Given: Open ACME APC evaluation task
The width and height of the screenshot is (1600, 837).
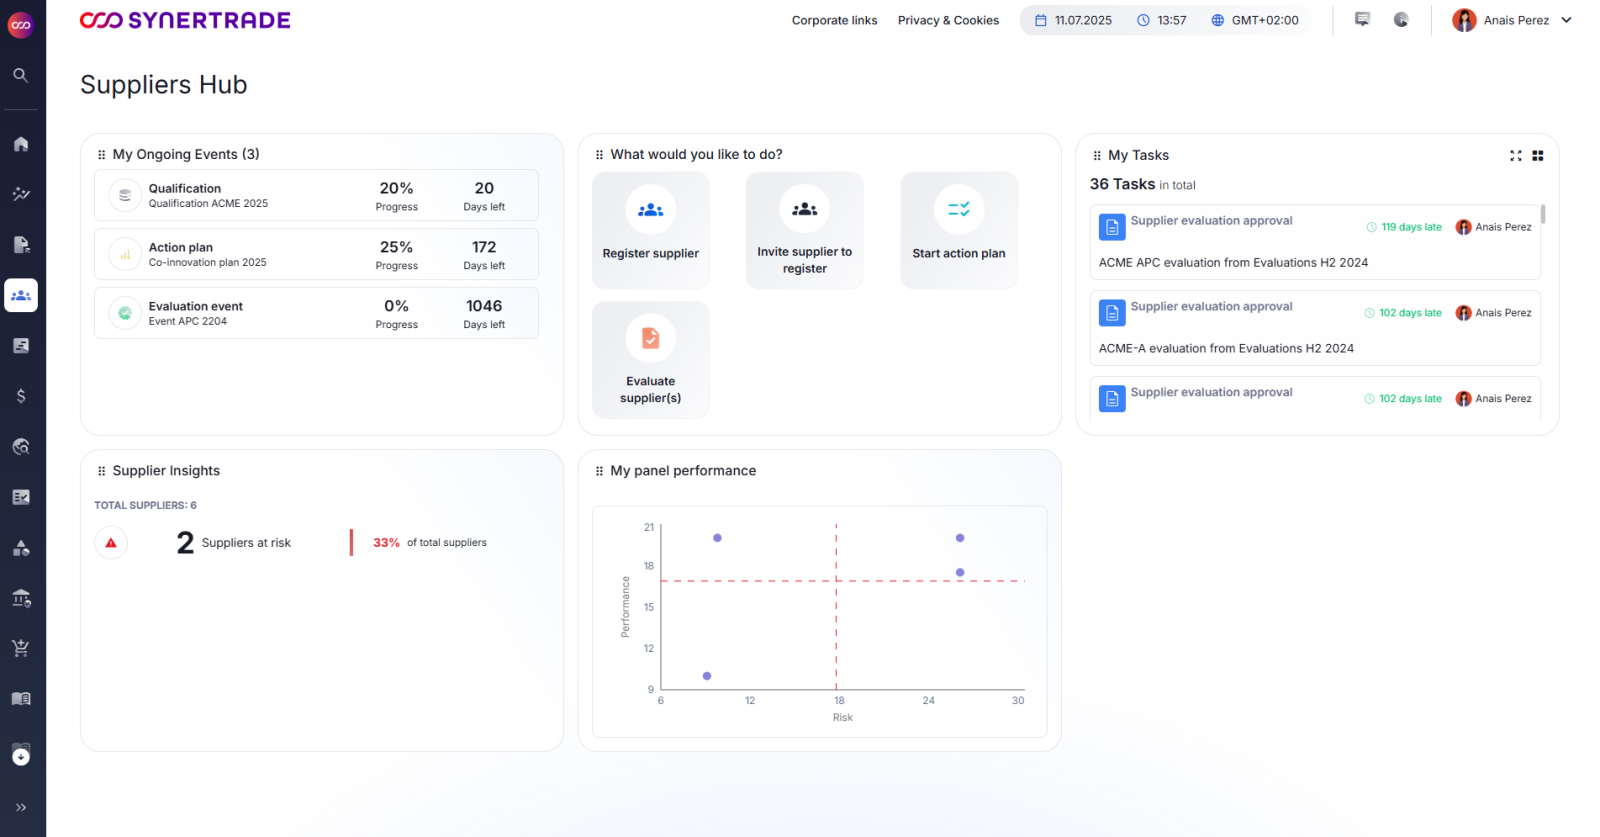Looking at the screenshot, I should [1315, 242].
